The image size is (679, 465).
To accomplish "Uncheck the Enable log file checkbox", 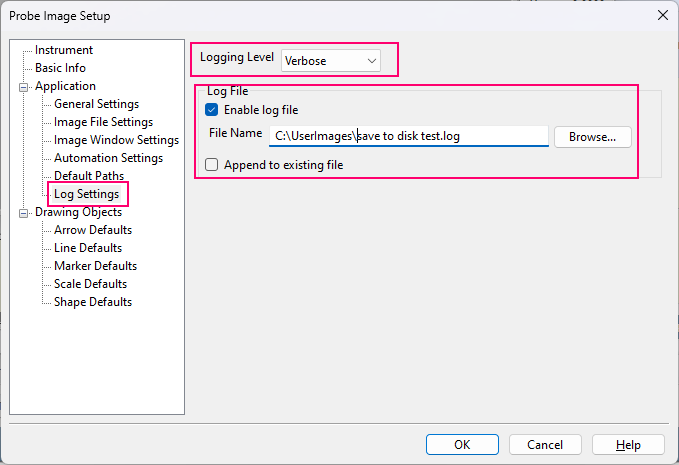I will (212, 110).
